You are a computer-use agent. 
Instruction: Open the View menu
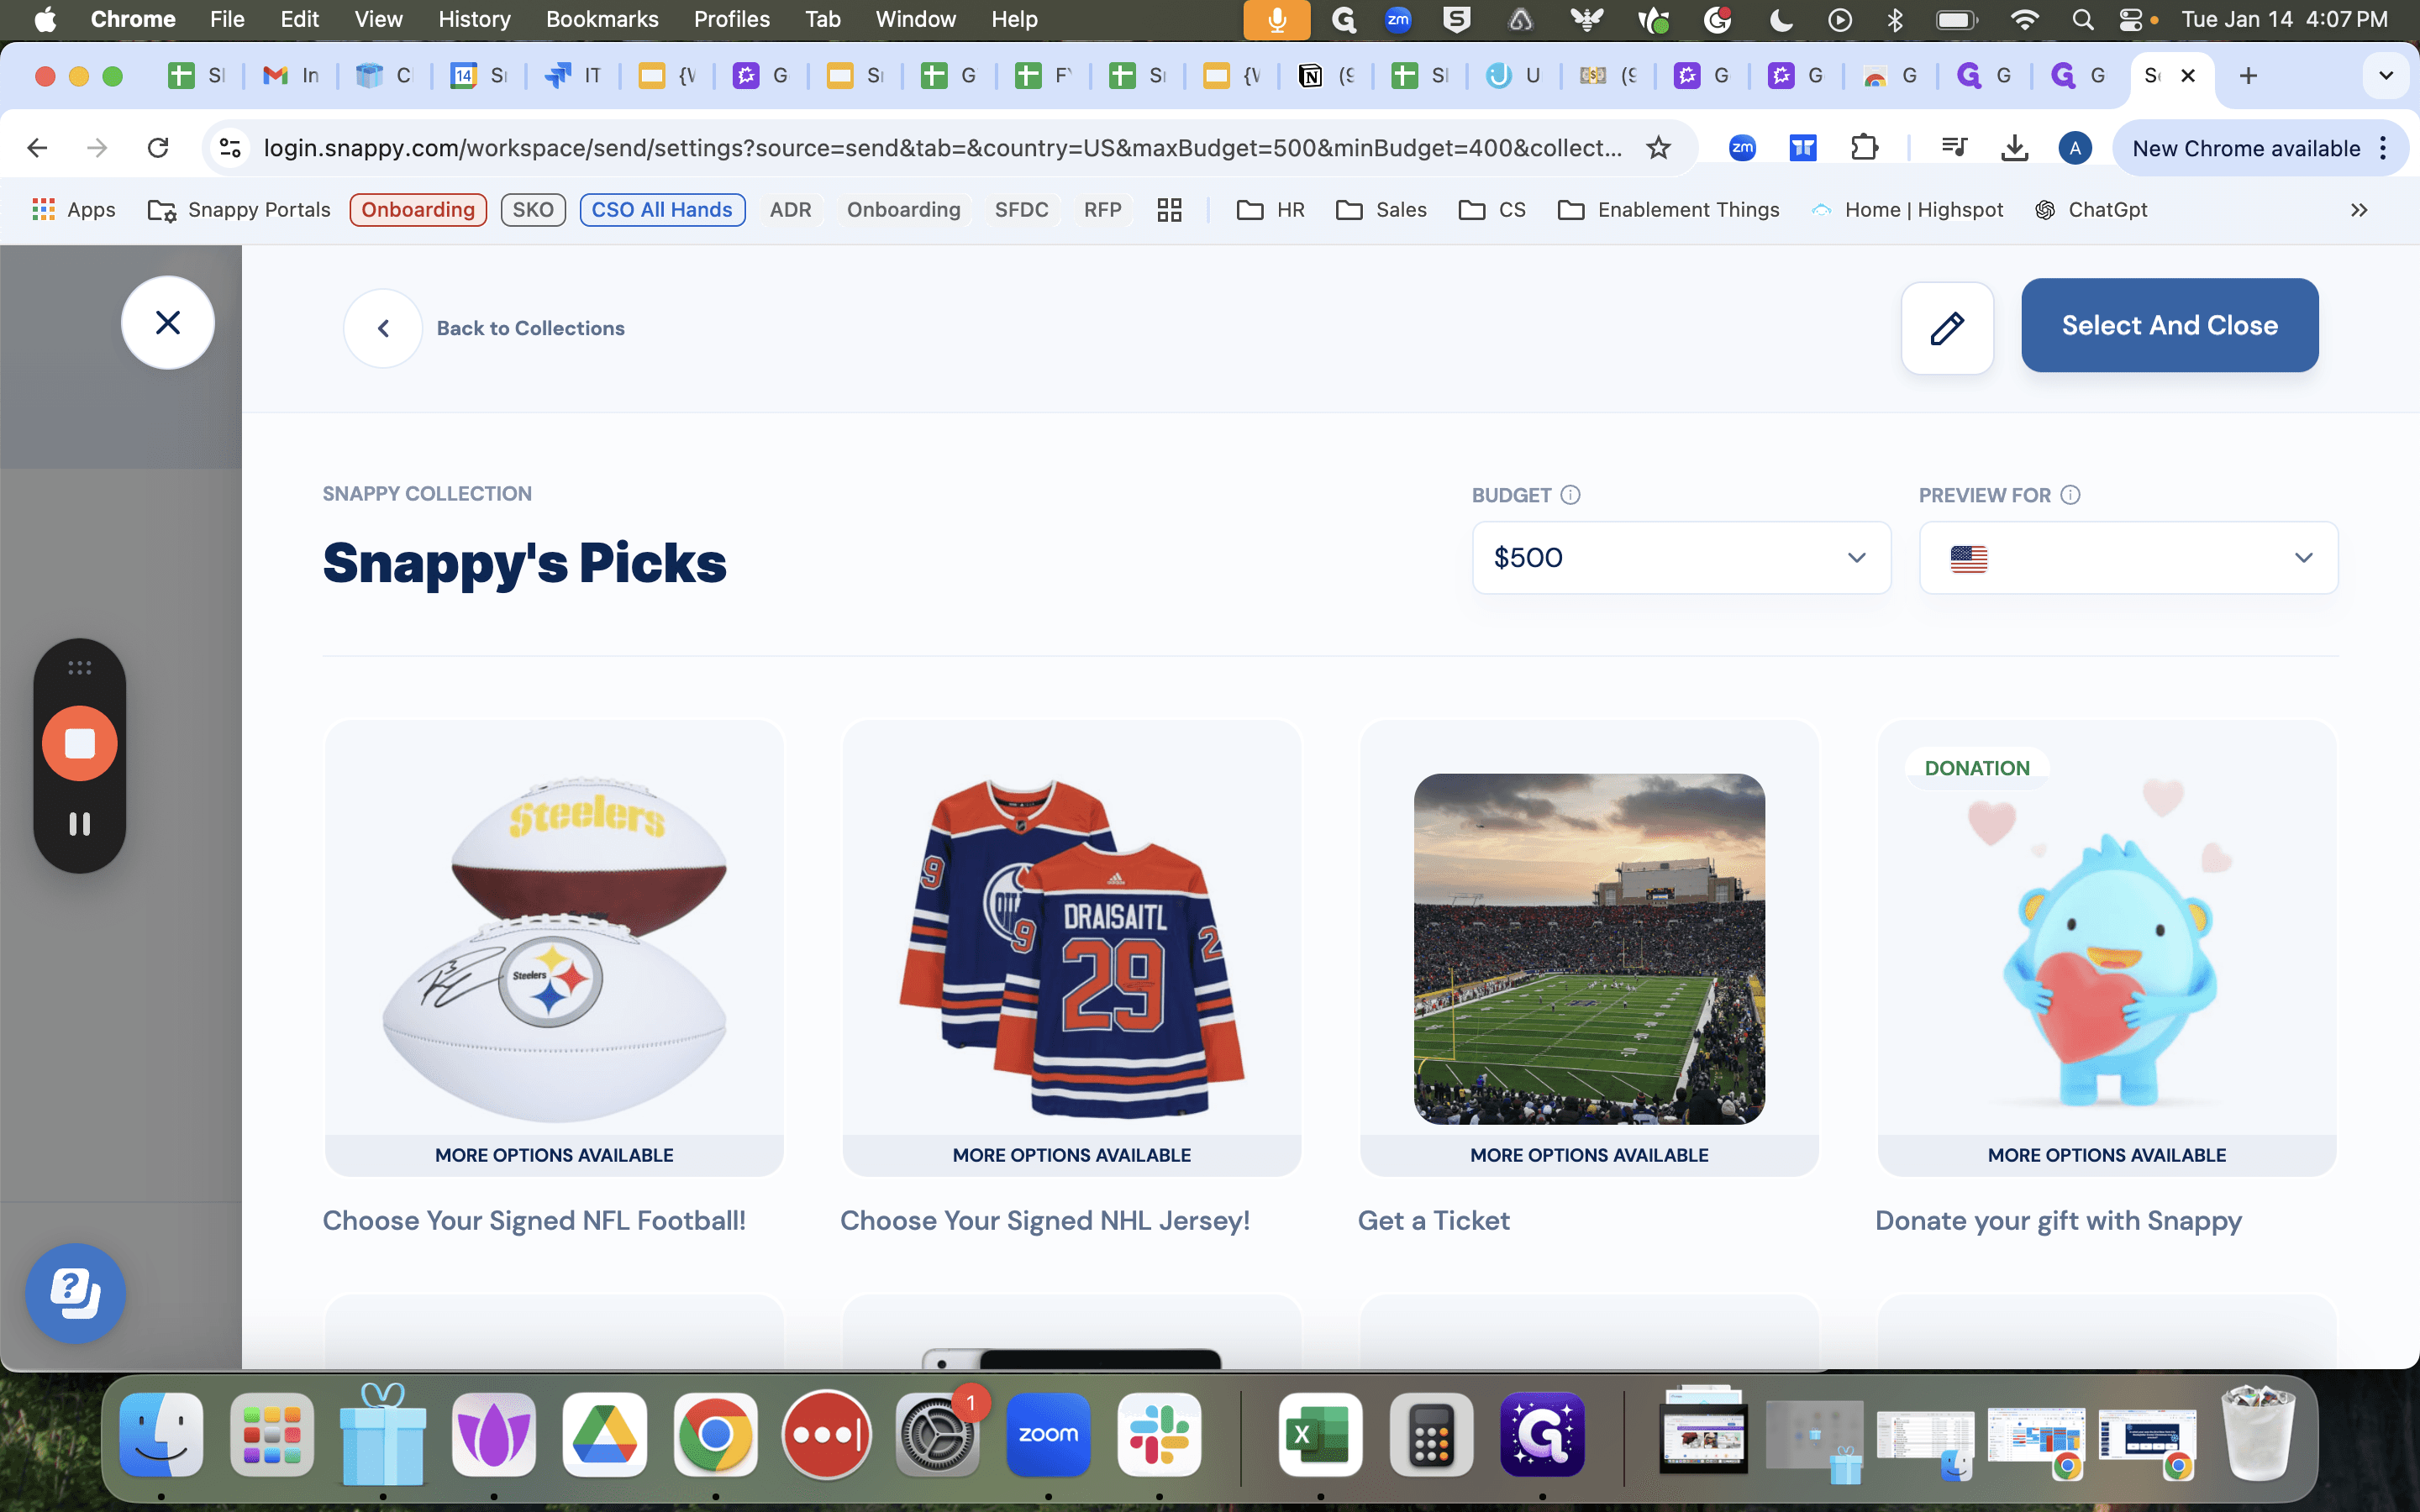coord(378,19)
